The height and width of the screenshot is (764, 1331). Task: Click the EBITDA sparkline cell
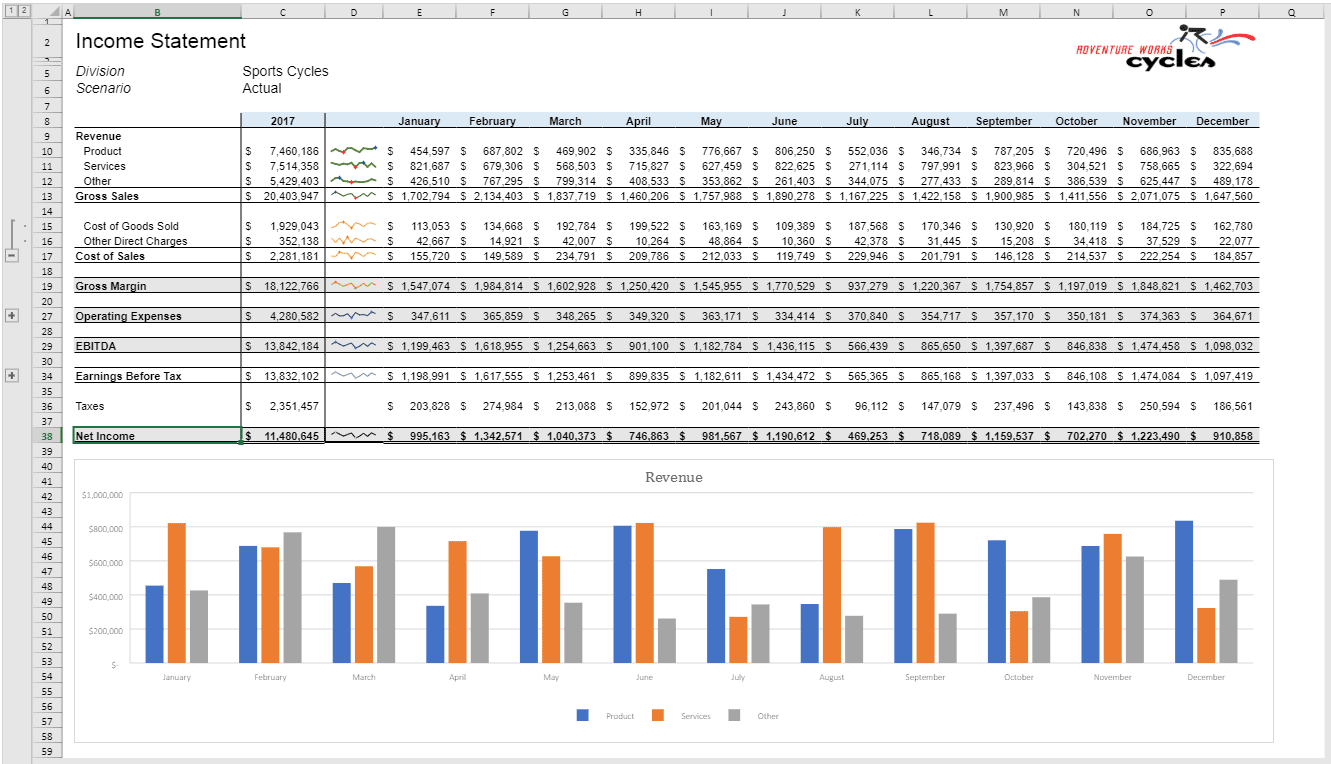pyautogui.click(x=354, y=346)
